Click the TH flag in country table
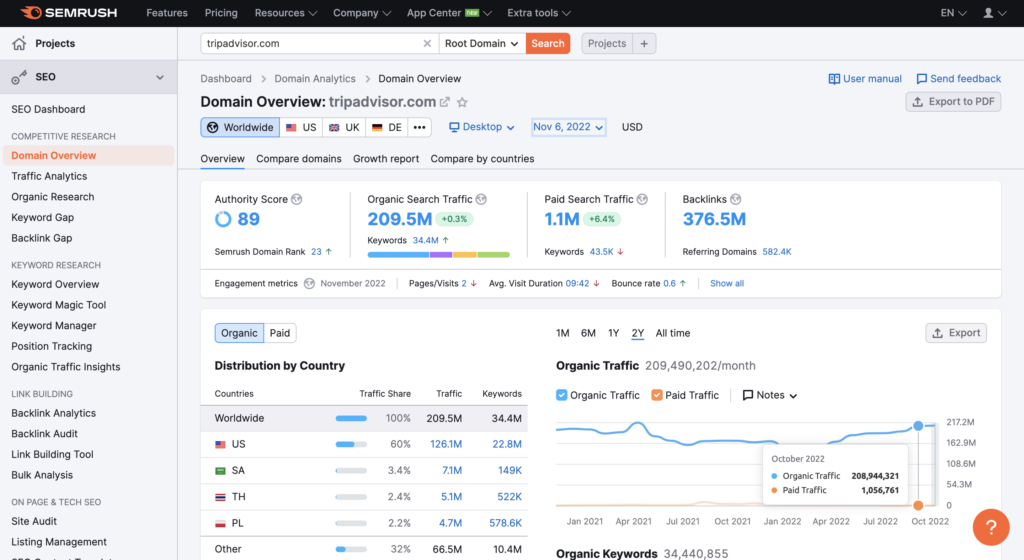 coord(220,497)
